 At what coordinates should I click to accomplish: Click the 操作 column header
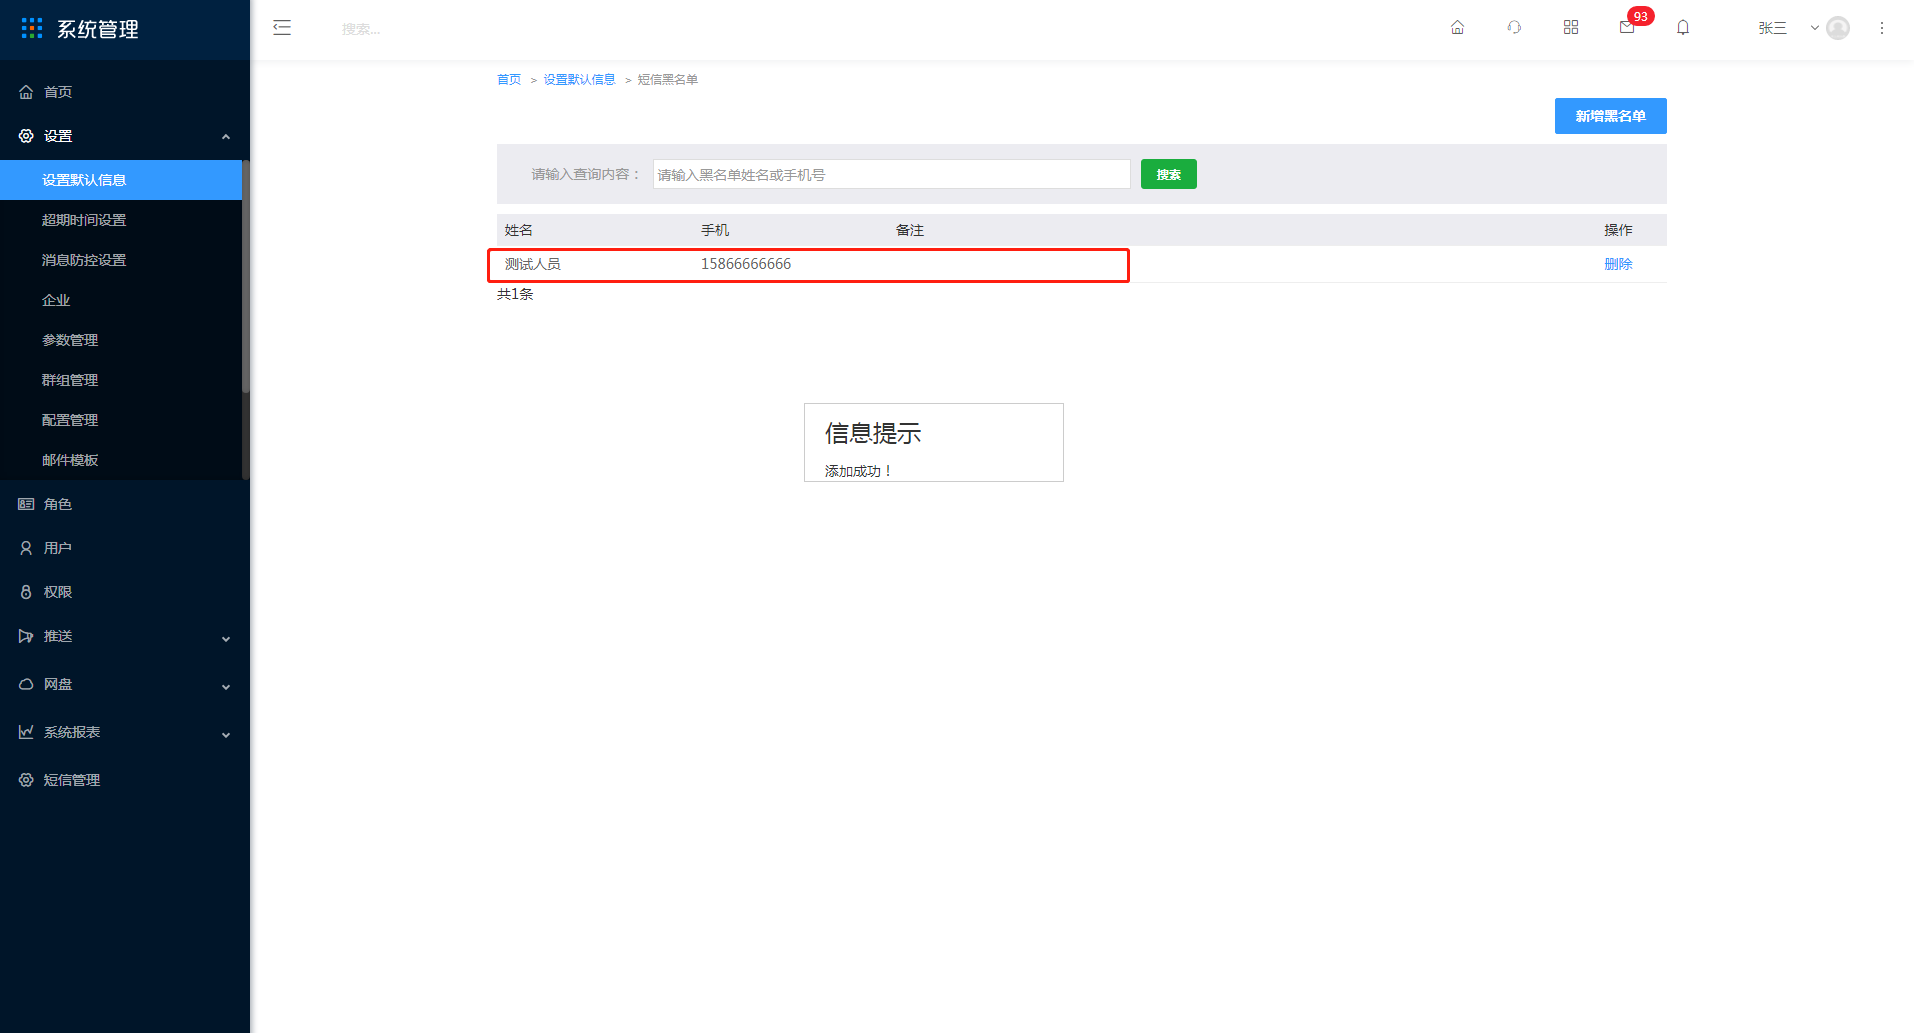pyautogui.click(x=1618, y=230)
